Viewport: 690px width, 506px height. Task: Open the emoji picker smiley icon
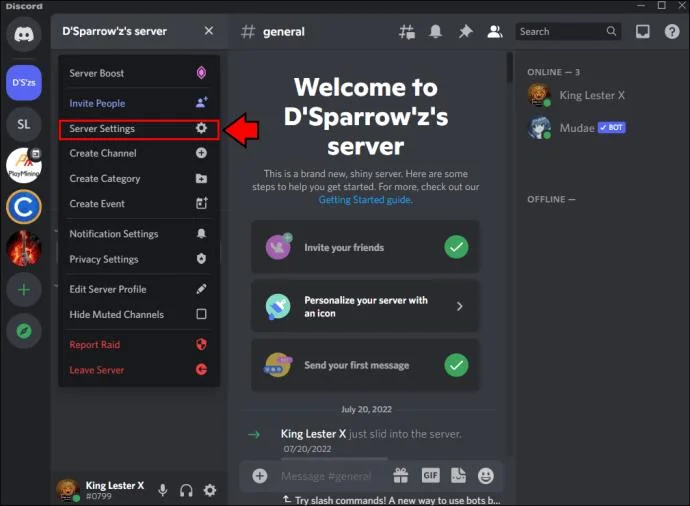485,476
